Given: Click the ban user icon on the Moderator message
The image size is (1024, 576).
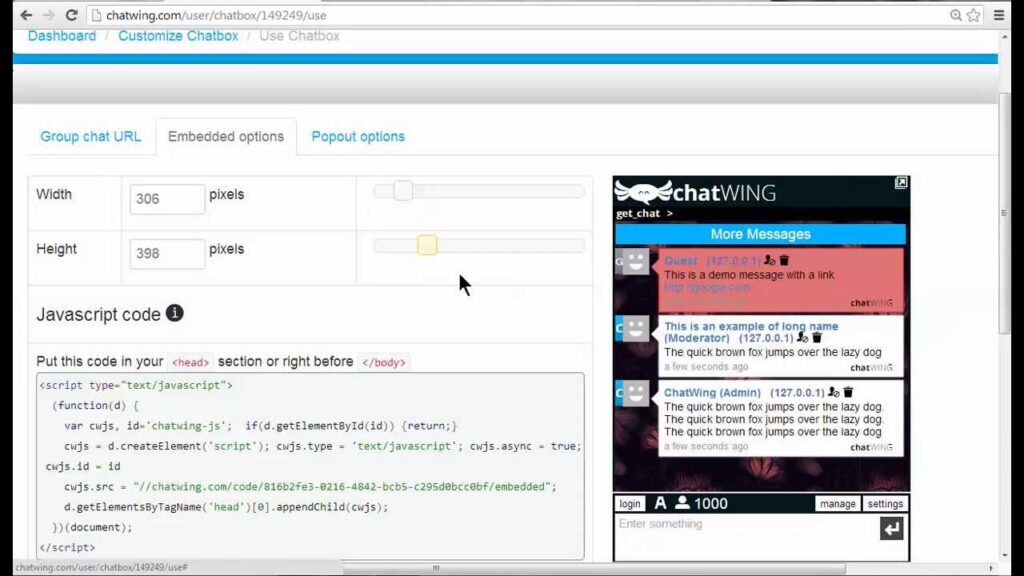Looking at the screenshot, I should pos(802,338).
